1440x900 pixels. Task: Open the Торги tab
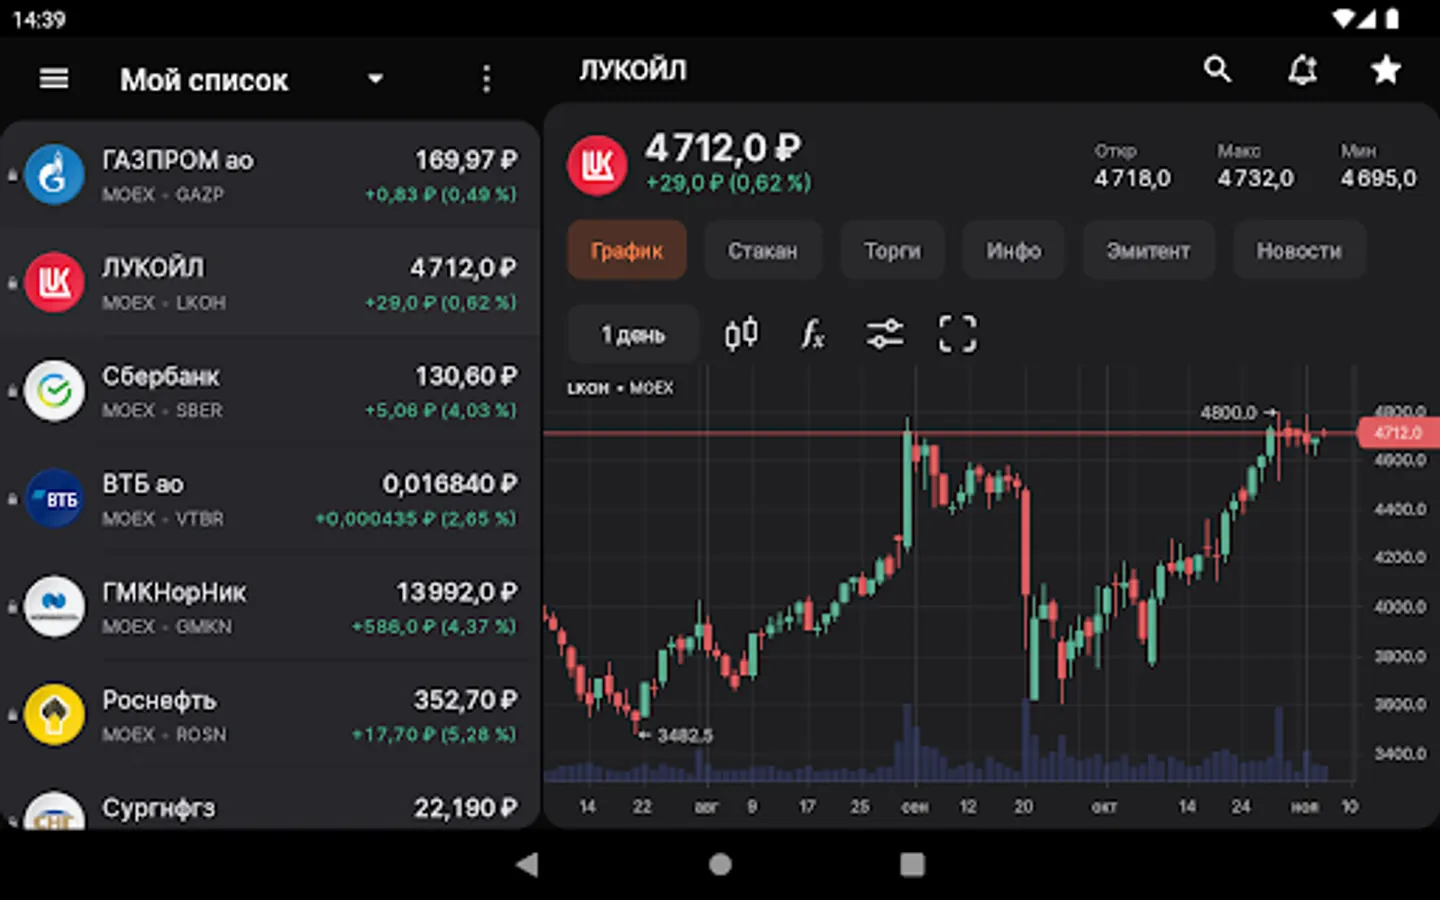(892, 250)
